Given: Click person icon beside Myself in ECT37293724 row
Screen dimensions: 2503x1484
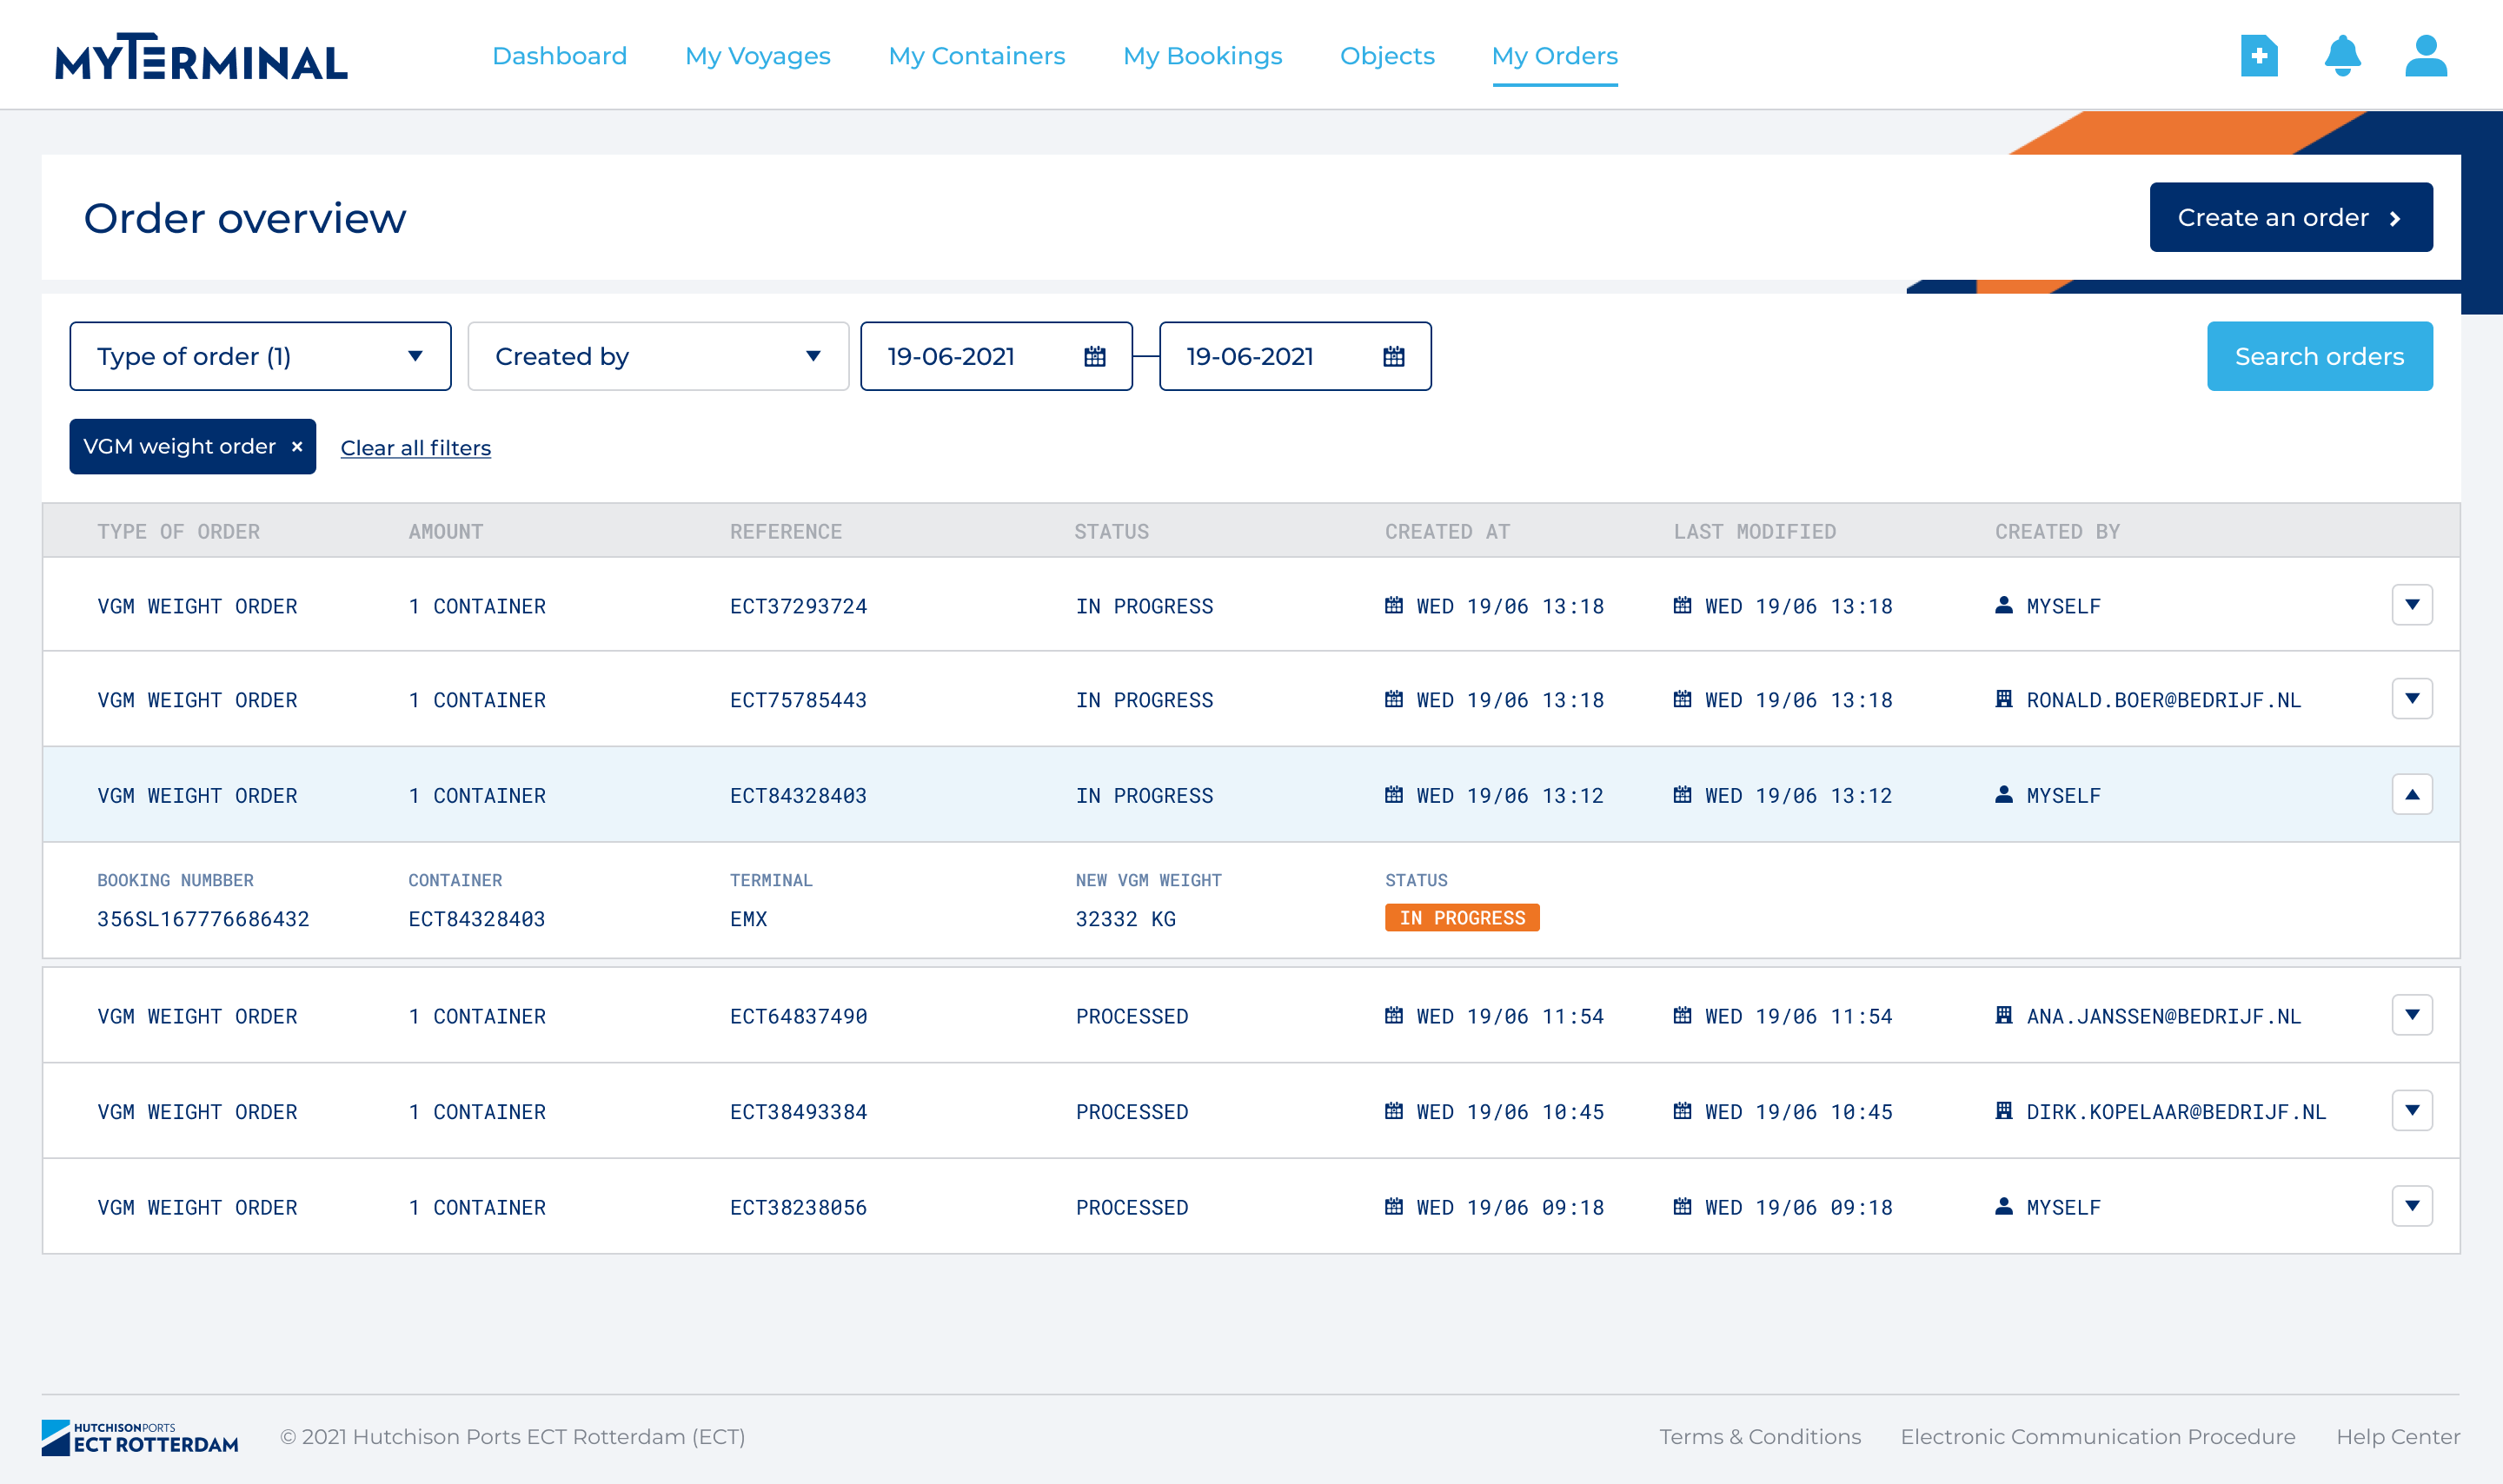Looking at the screenshot, I should click(2003, 605).
